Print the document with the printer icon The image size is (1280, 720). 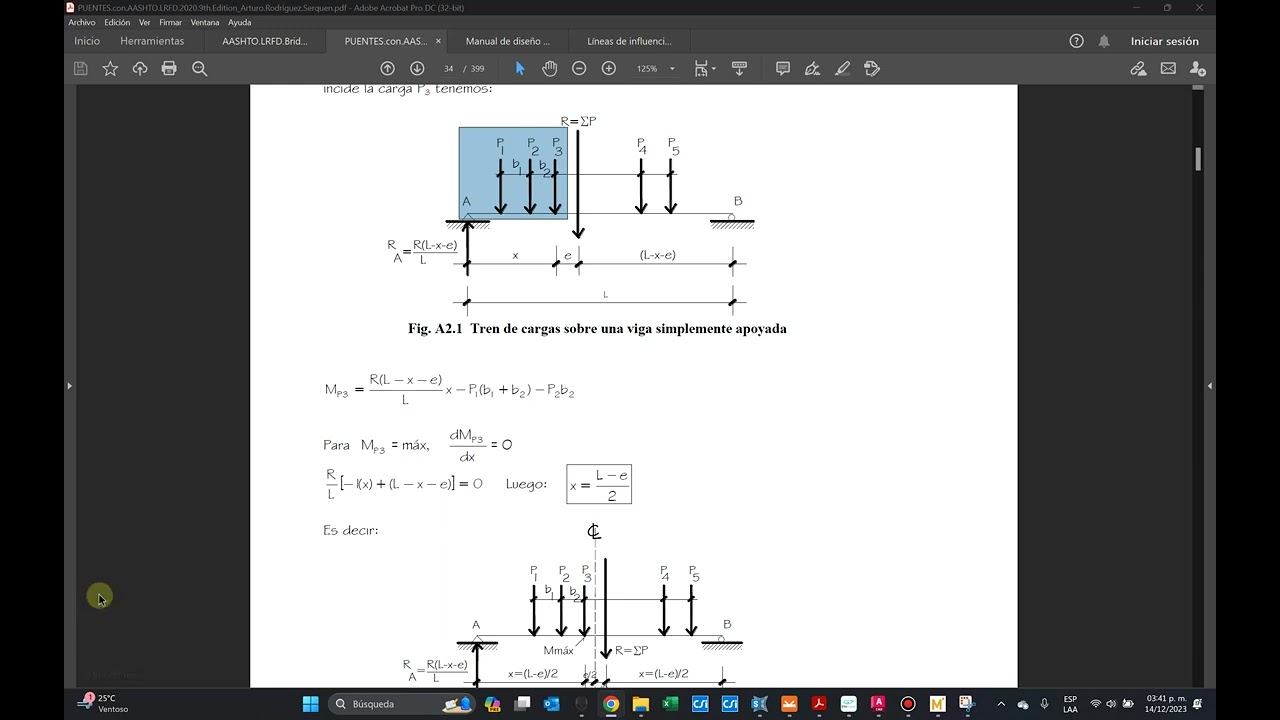[x=169, y=68]
